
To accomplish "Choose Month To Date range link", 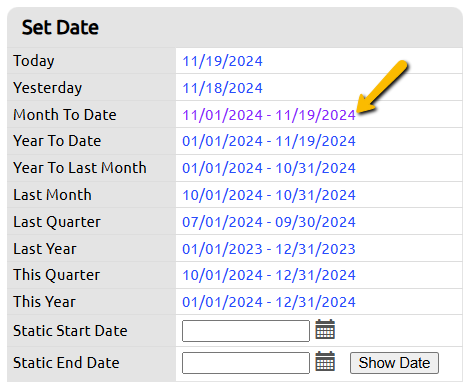I will [269, 115].
